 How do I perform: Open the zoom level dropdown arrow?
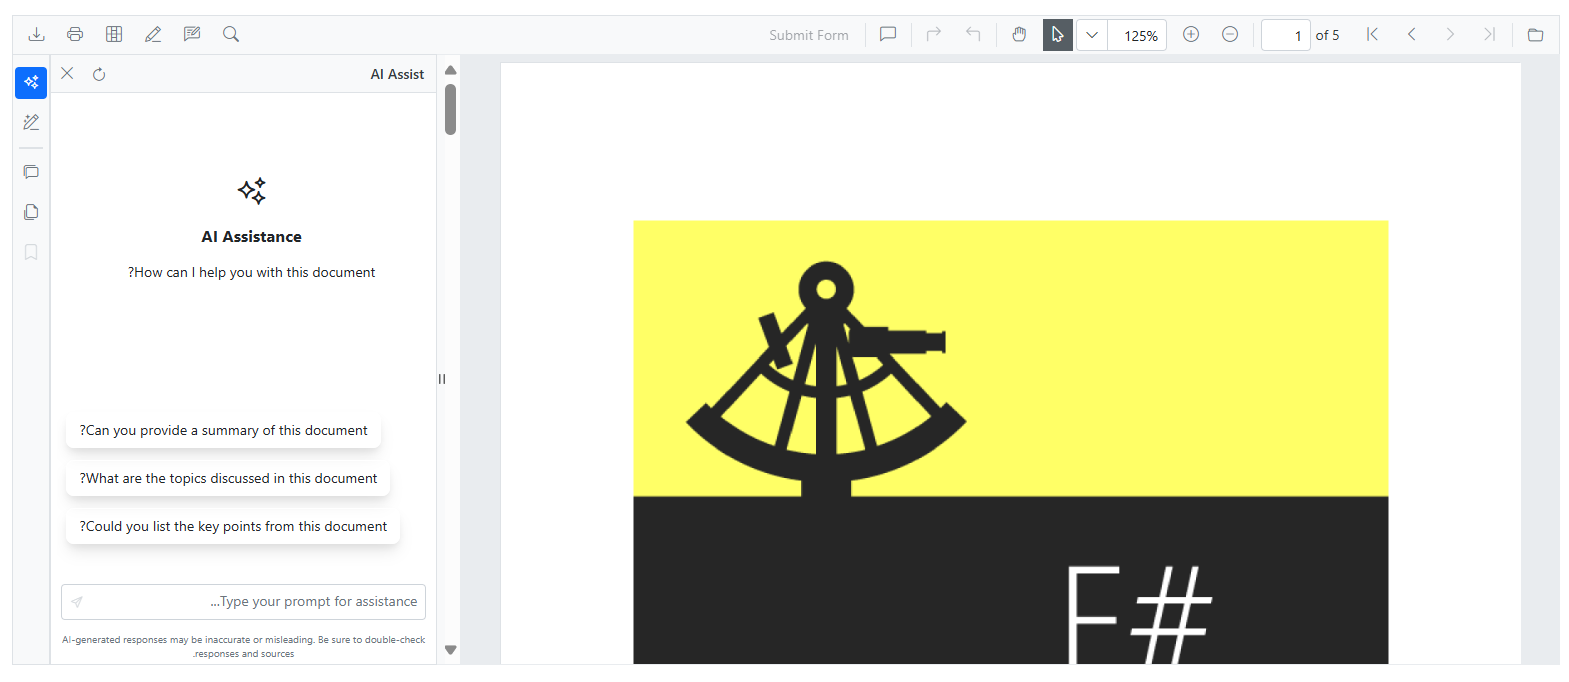pyautogui.click(x=1092, y=35)
